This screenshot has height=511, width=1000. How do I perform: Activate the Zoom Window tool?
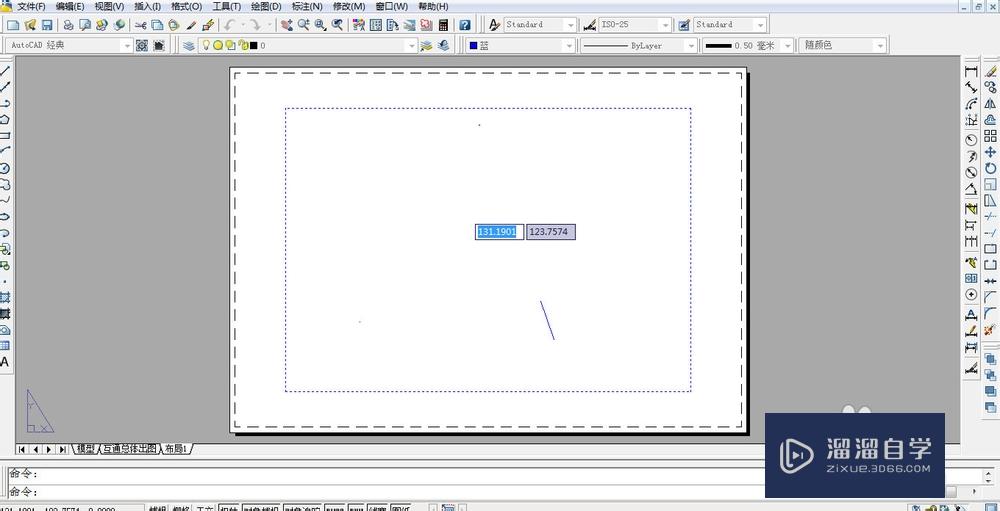point(320,25)
